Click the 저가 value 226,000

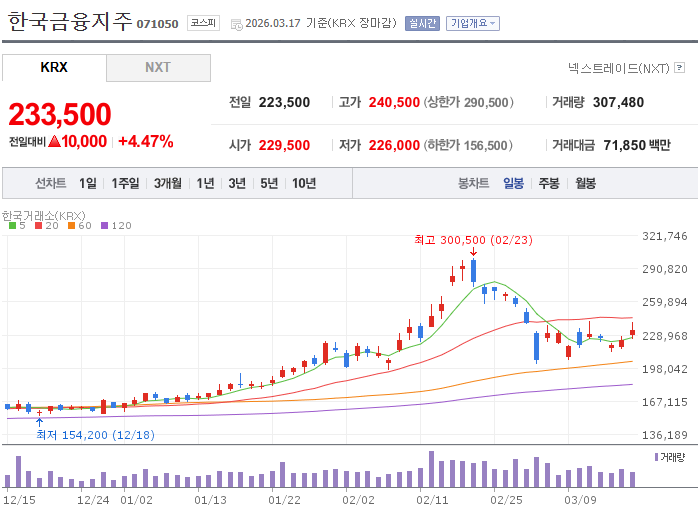tap(394, 145)
